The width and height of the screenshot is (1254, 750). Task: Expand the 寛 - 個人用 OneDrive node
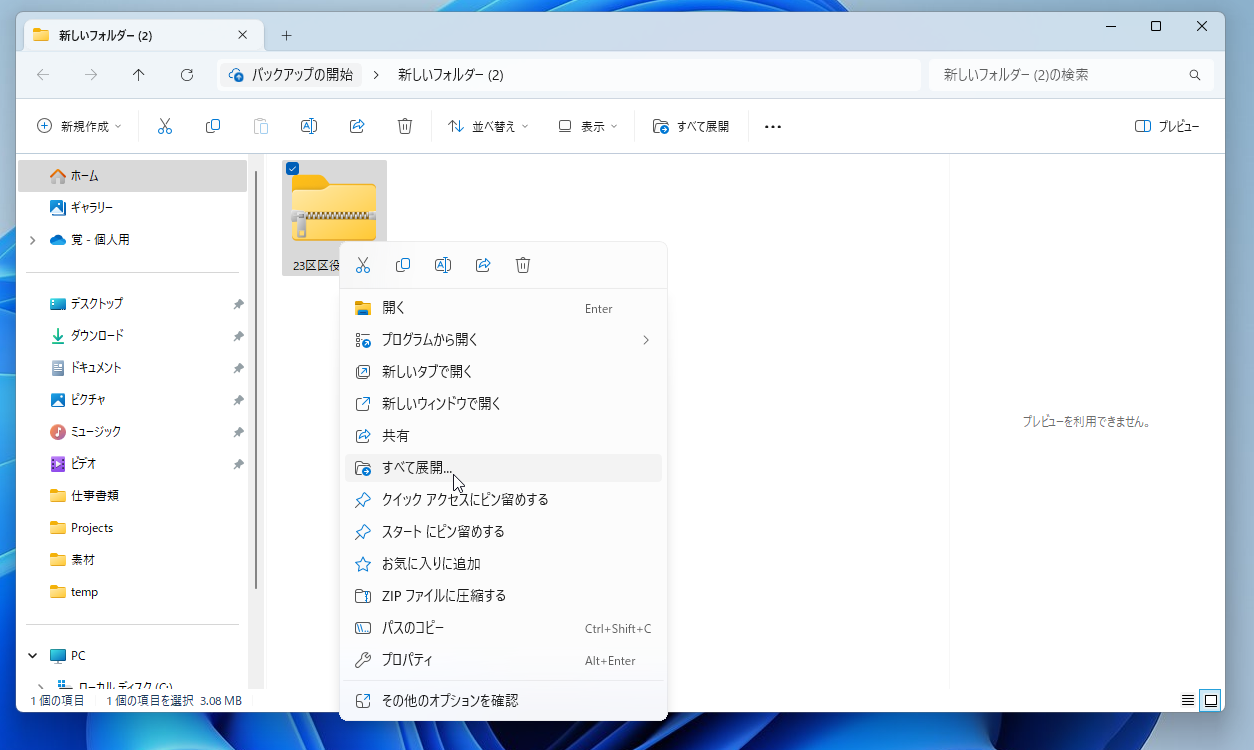(x=33, y=240)
